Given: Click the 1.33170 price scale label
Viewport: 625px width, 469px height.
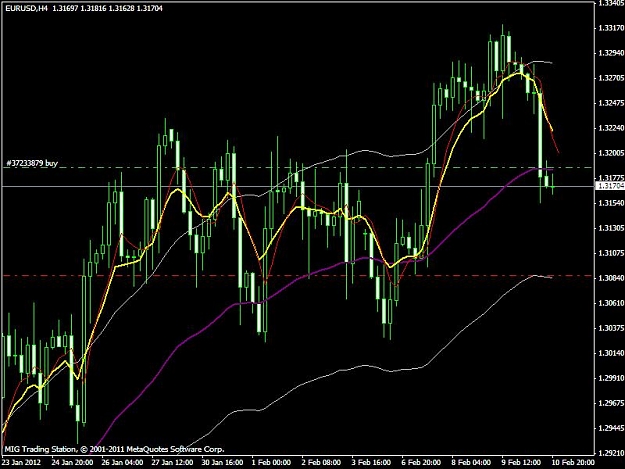Looking at the screenshot, I should pos(611,28).
